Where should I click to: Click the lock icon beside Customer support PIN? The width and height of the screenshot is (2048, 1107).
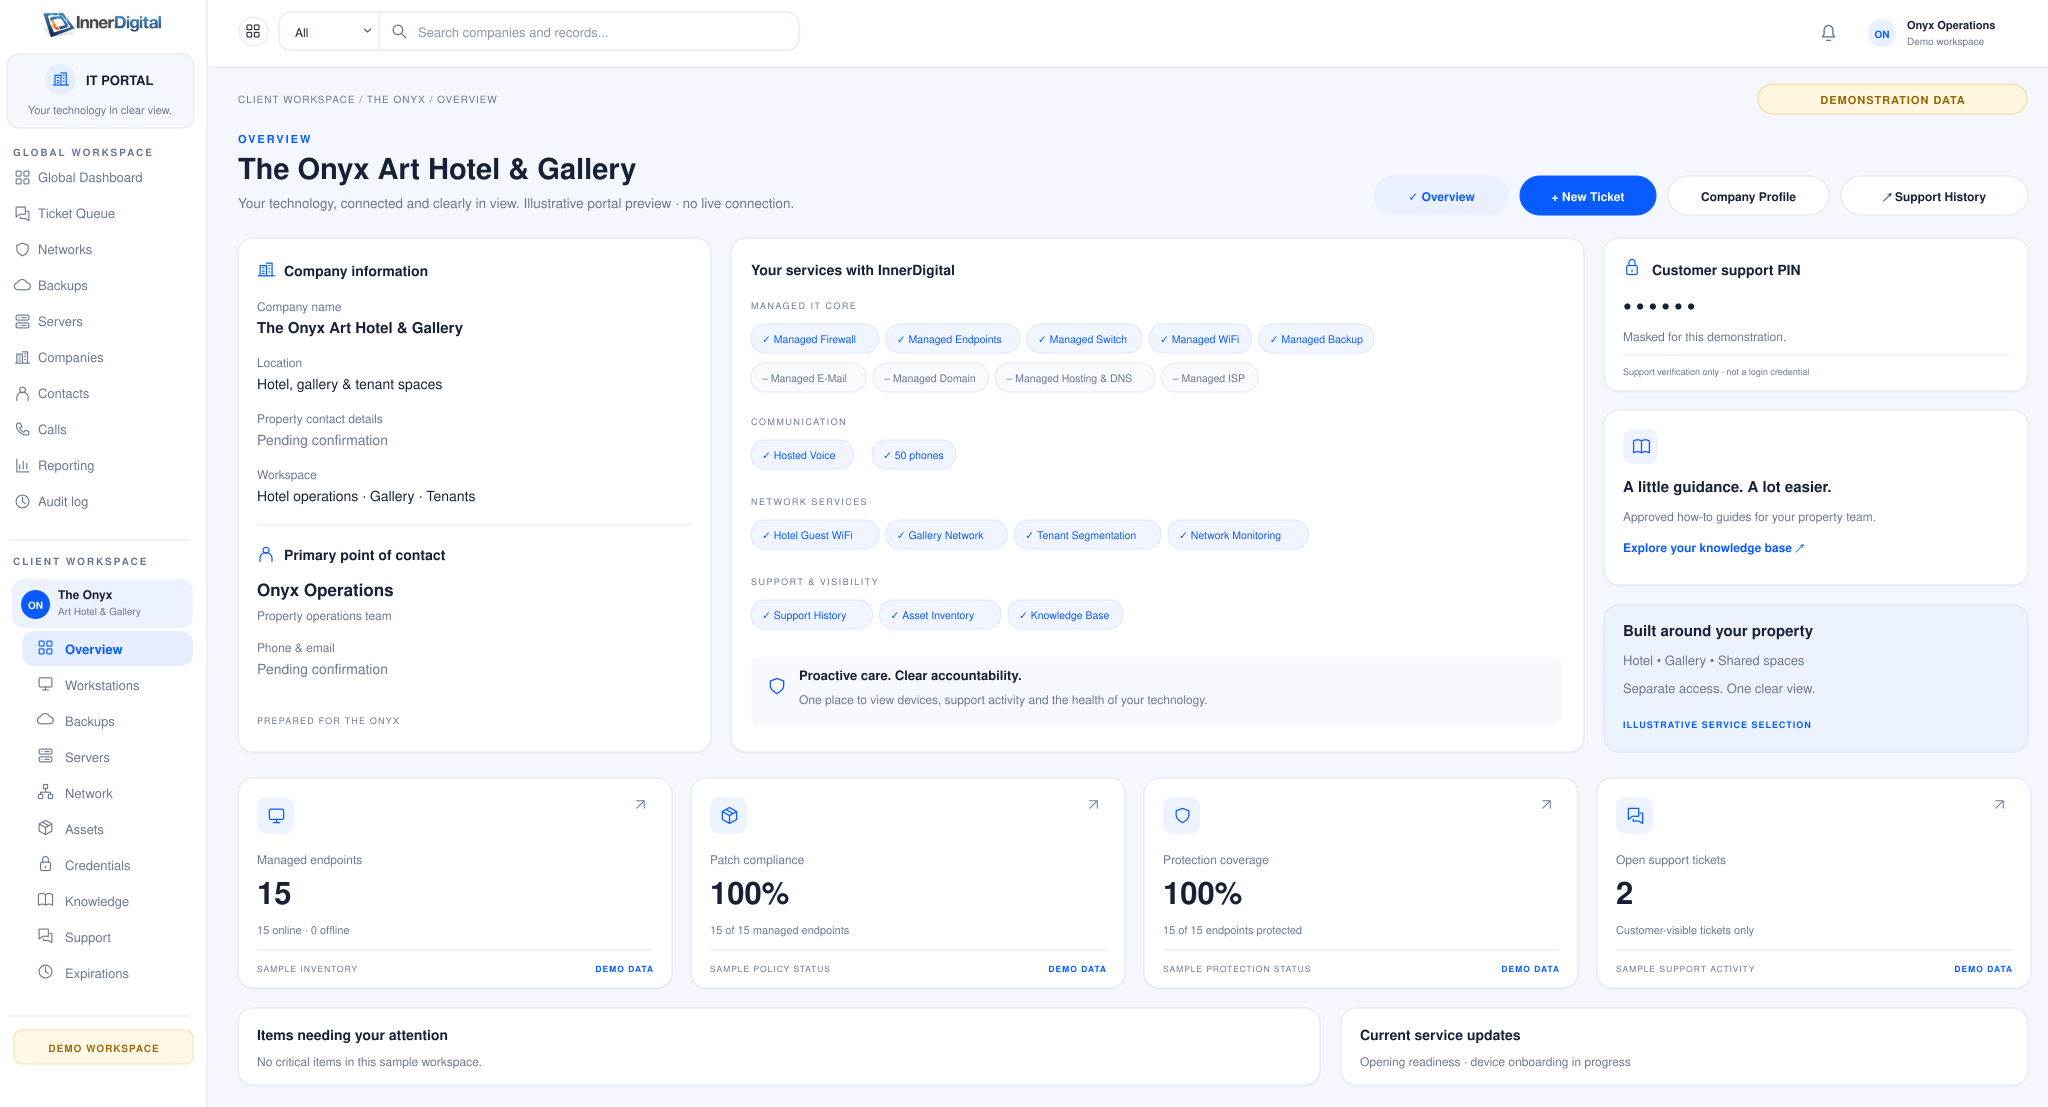(1632, 268)
